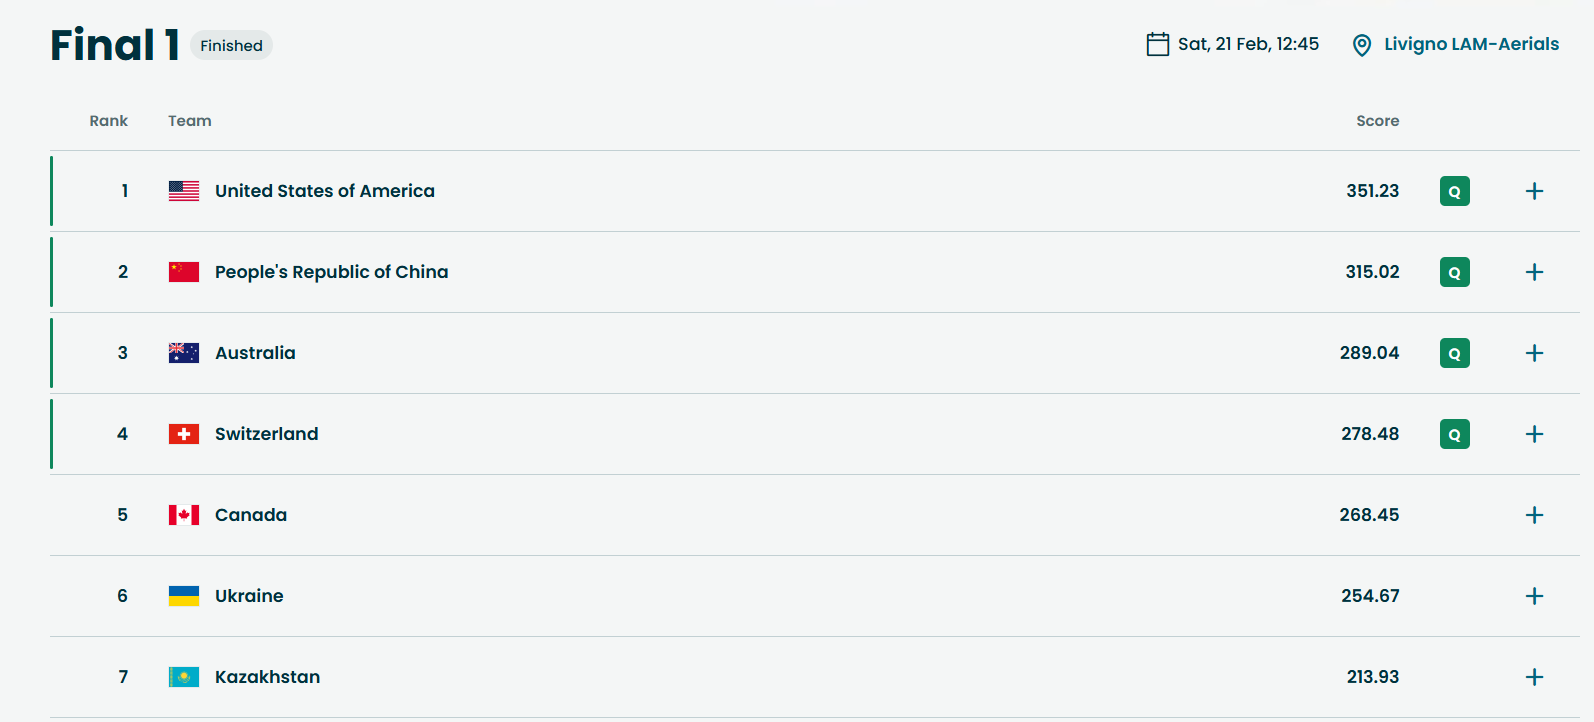Click the China flag icon
Viewport: 1594px width, 722px height.
184,272
